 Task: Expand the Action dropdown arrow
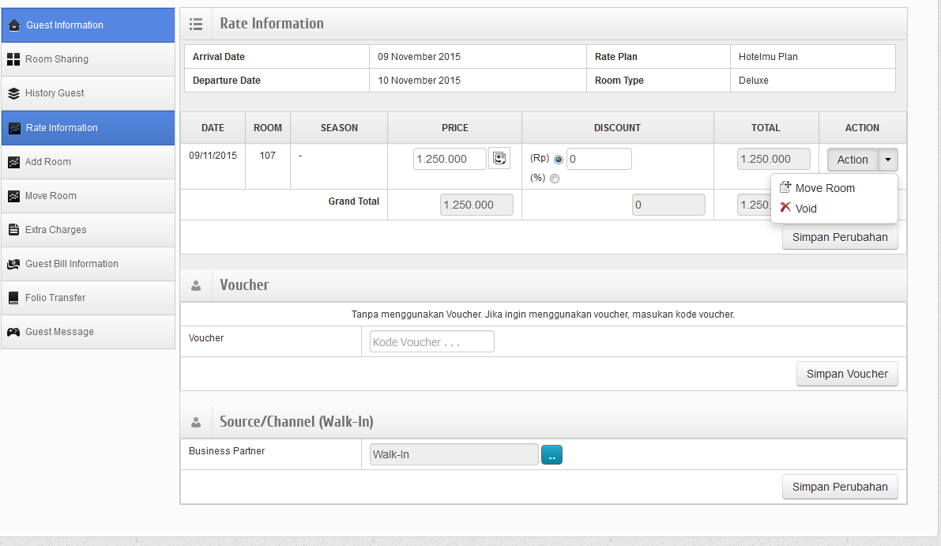(888, 160)
